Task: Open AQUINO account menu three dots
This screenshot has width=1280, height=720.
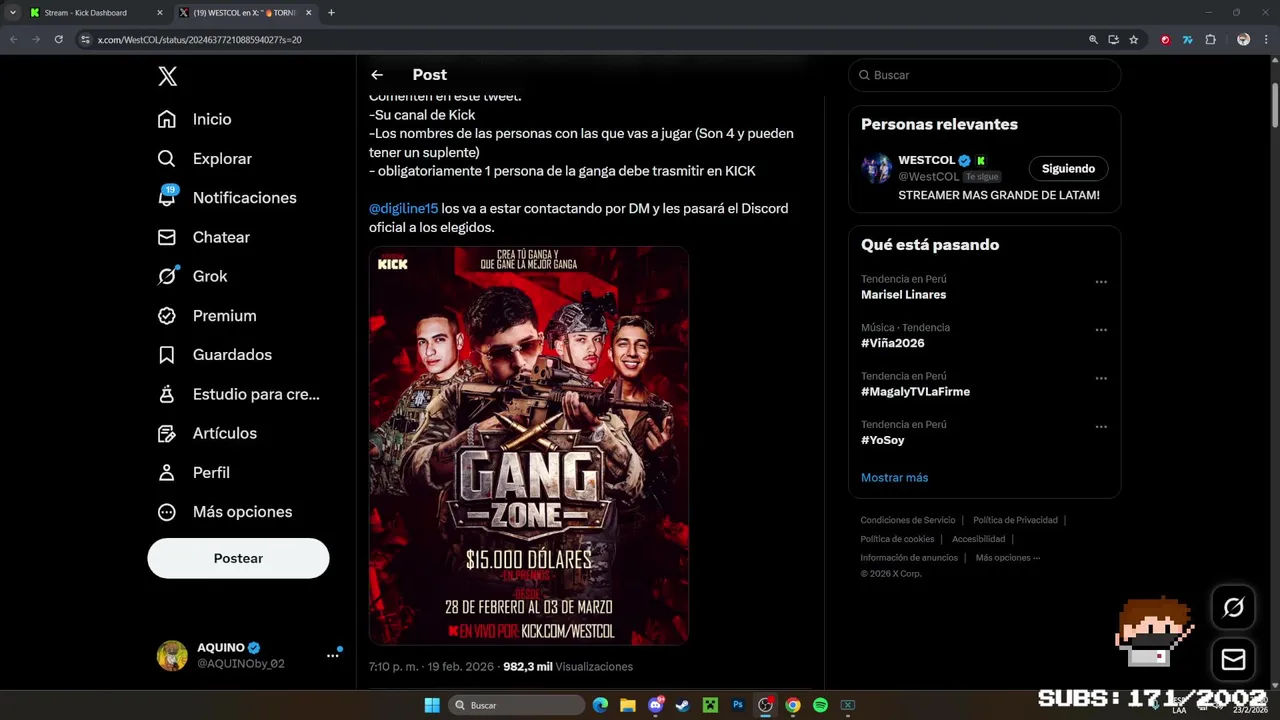Action: 332,656
